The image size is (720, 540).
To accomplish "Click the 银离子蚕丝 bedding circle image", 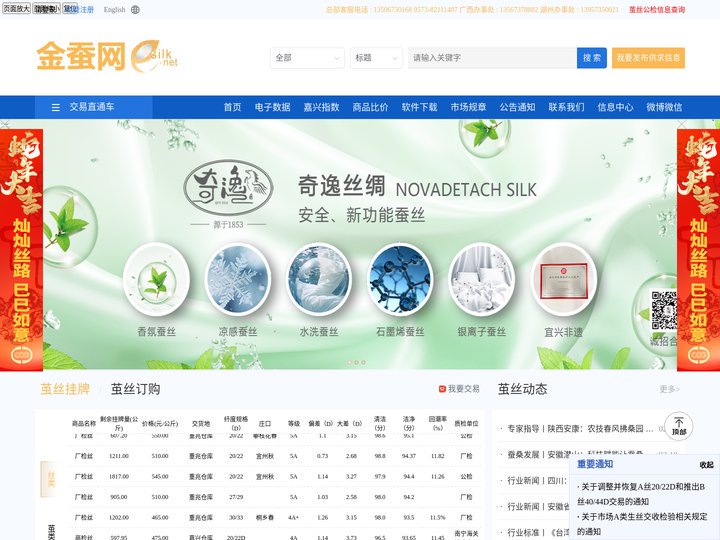I will (x=482, y=279).
